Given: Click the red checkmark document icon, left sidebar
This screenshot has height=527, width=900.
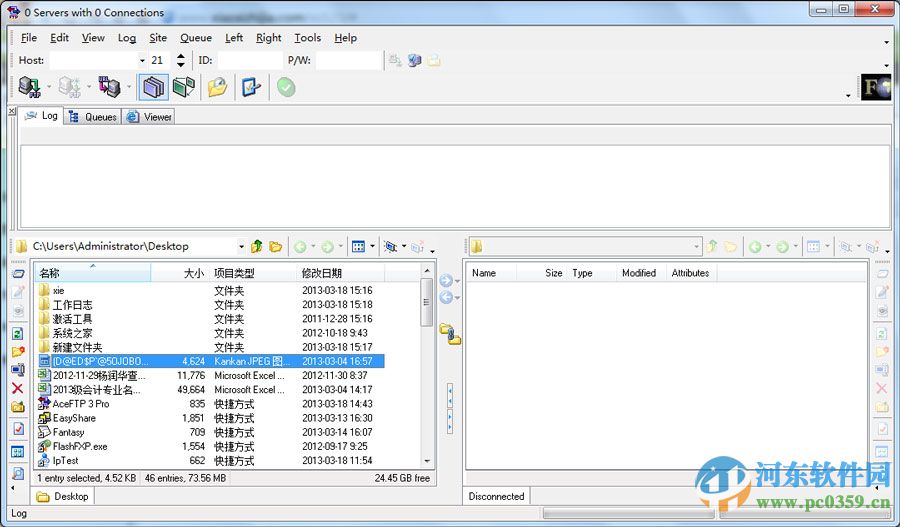Looking at the screenshot, I should [18, 429].
